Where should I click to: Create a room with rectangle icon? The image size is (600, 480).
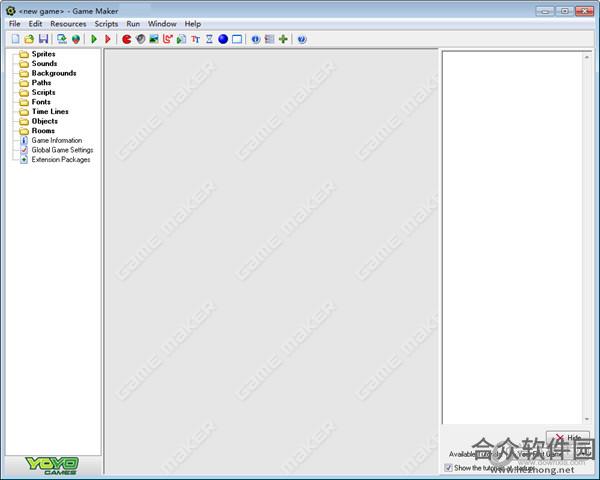(237, 39)
